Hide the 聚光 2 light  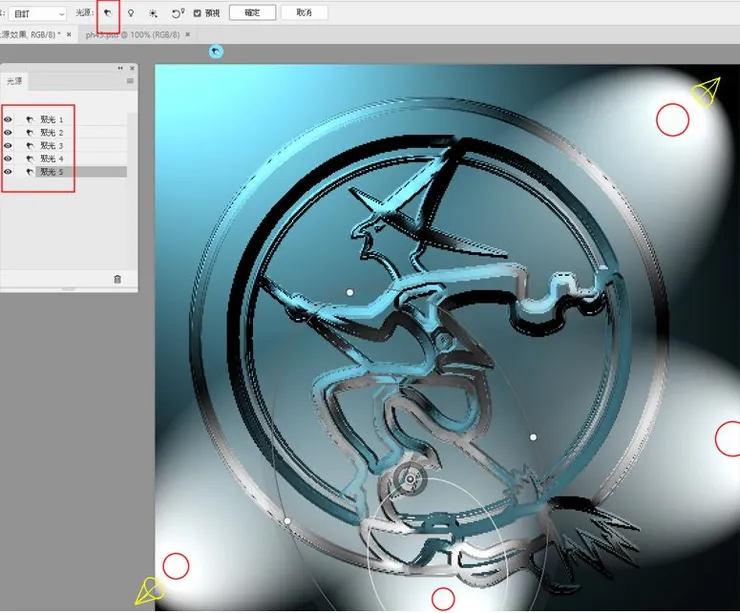click(x=8, y=133)
